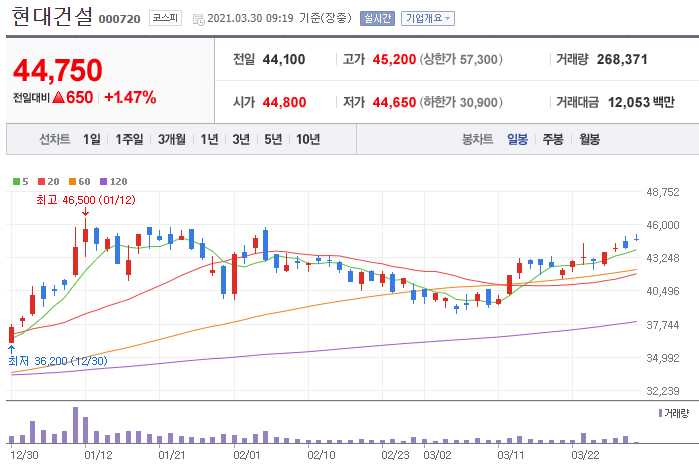Switch to 주봉 weekly candle chart
This screenshot has height=470, width=699.
(x=553, y=139)
